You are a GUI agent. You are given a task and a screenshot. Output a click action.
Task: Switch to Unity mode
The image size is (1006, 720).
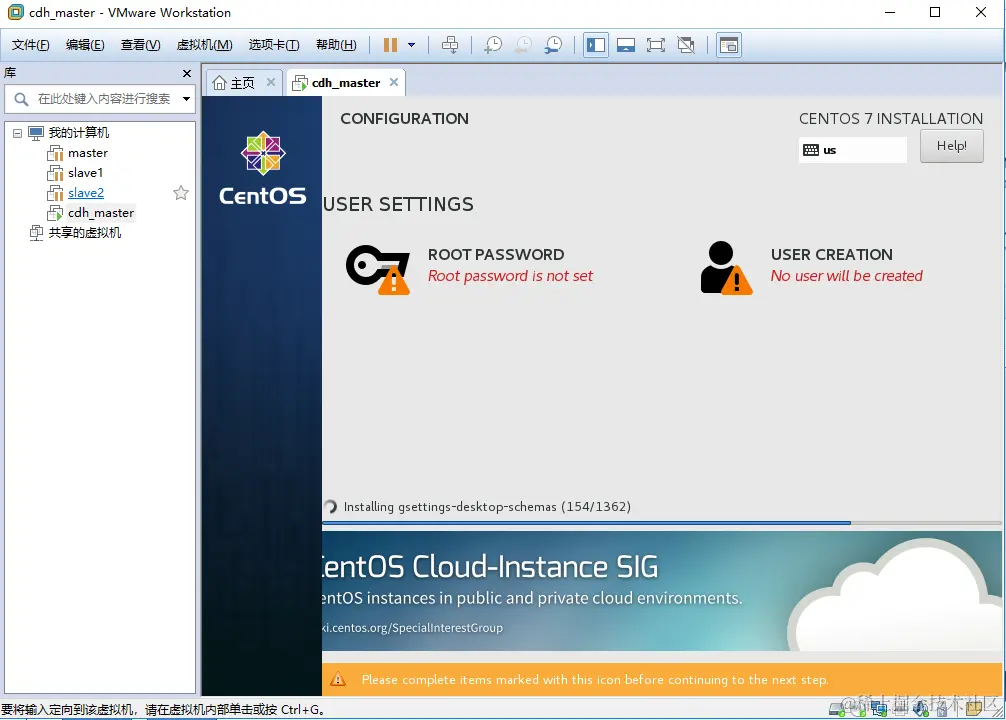coord(686,45)
